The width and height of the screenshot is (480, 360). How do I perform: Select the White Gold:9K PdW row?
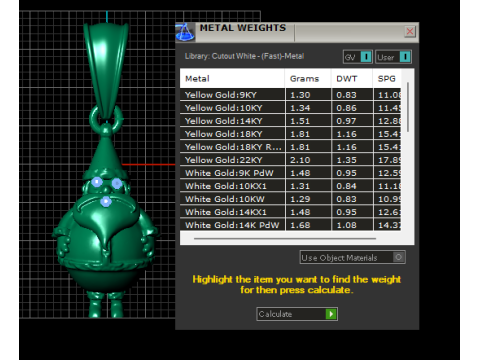pyautogui.click(x=290, y=173)
